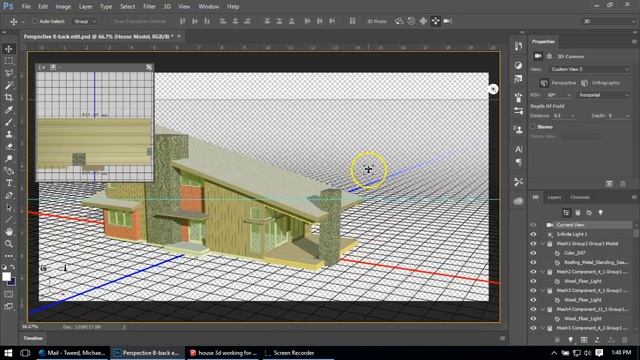Open the FOV value slider dropdown
The width and height of the screenshot is (640, 360).
tap(569, 95)
